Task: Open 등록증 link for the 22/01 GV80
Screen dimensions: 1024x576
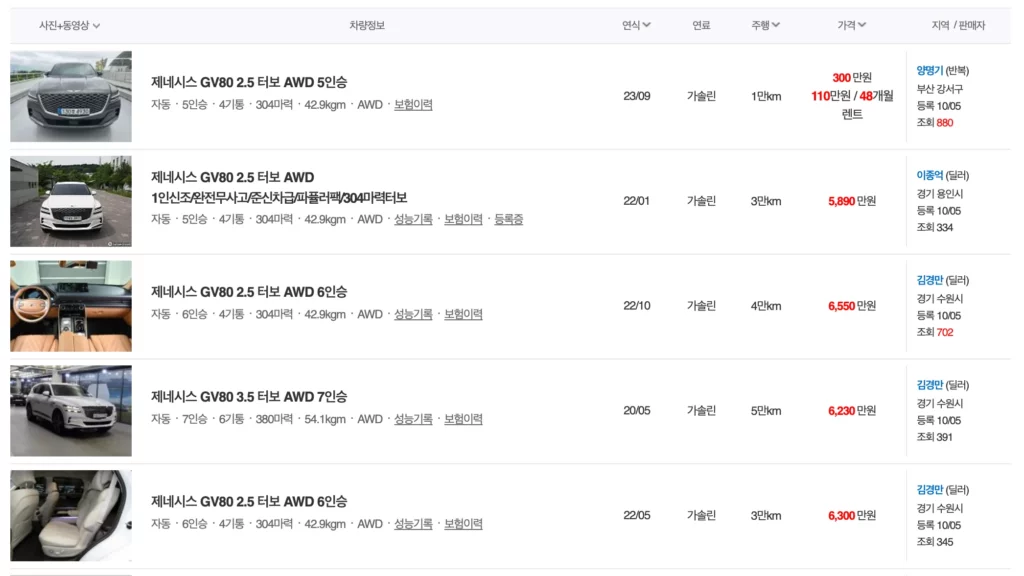Action: (508, 219)
